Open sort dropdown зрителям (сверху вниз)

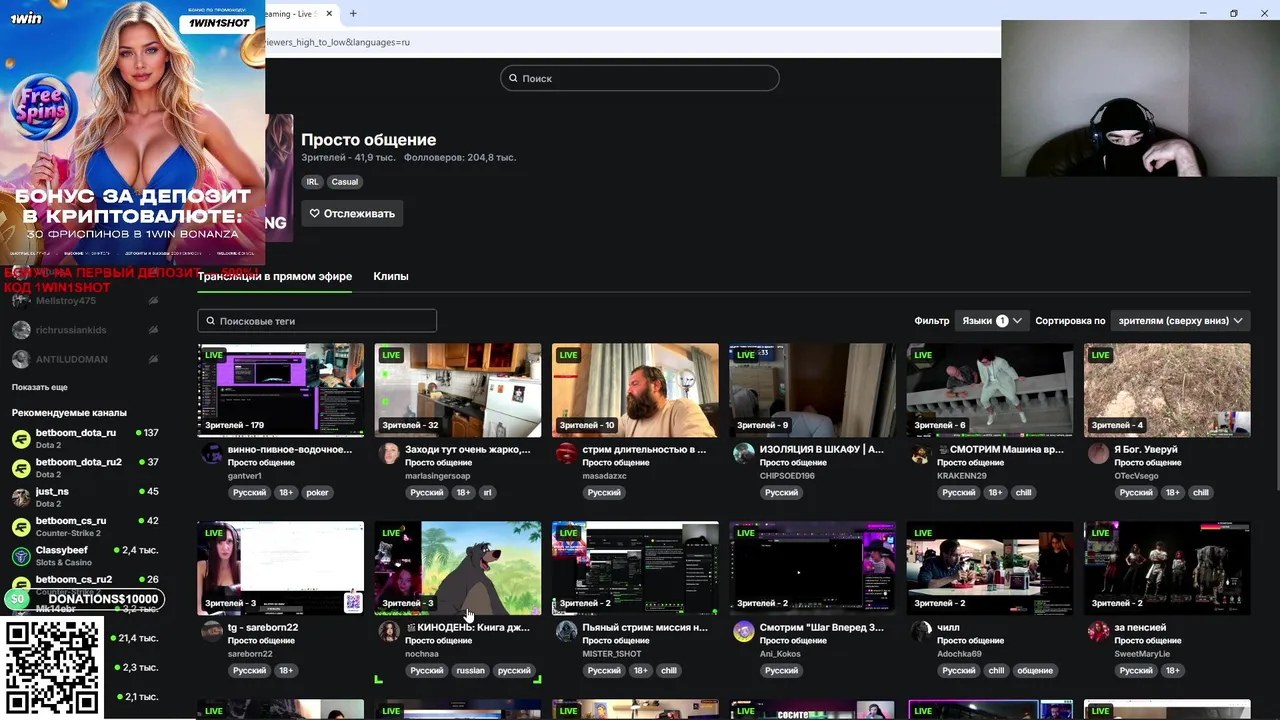click(1180, 321)
